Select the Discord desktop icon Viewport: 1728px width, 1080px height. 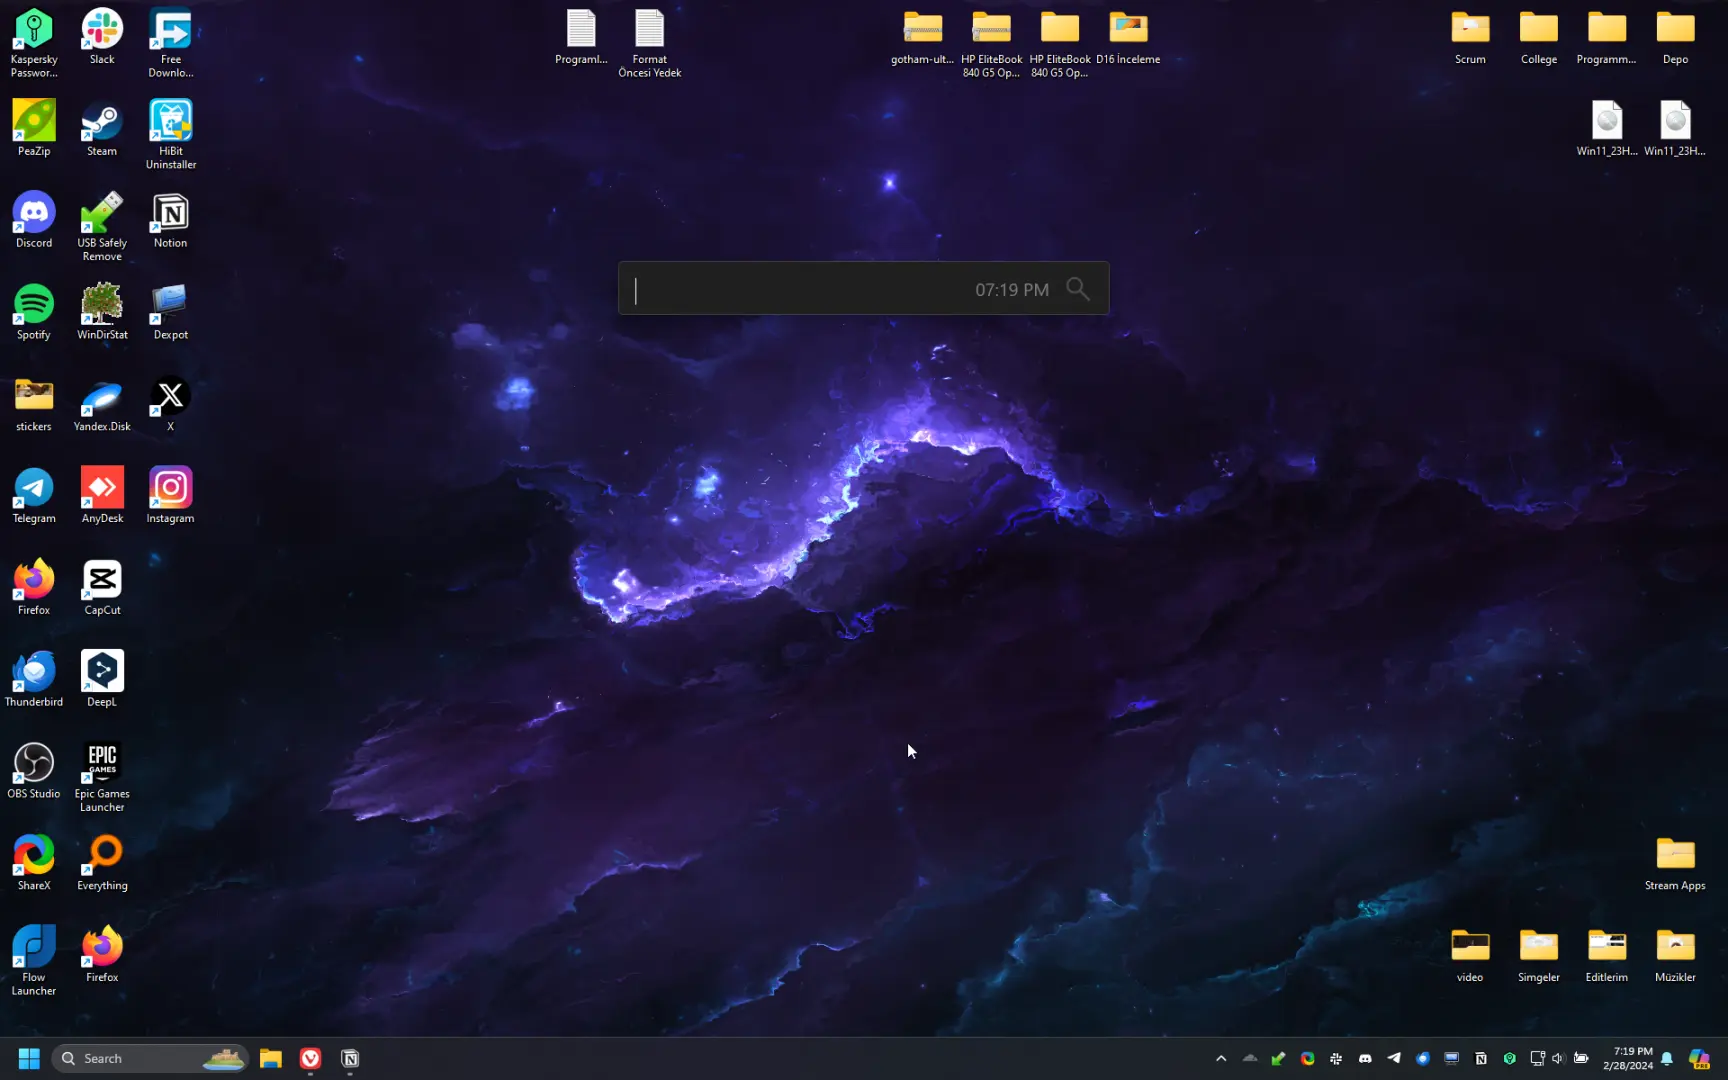click(34, 221)
